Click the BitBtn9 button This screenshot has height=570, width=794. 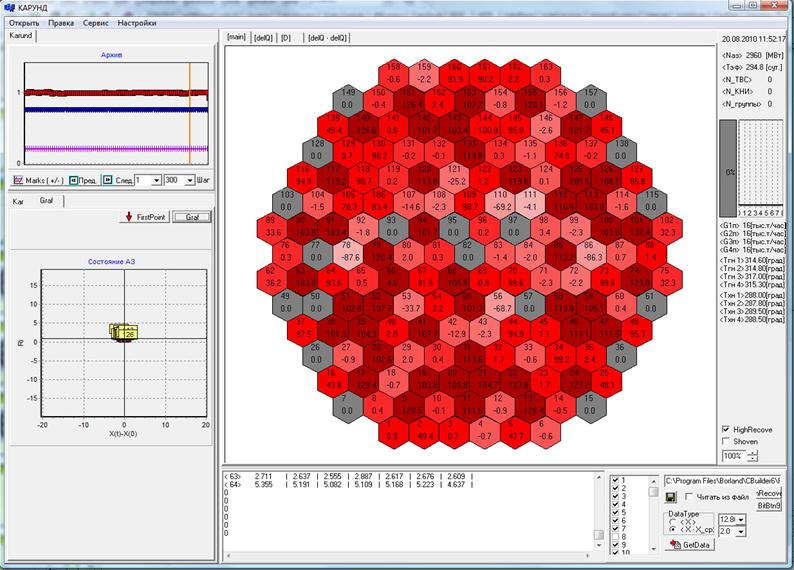(769, 506)
